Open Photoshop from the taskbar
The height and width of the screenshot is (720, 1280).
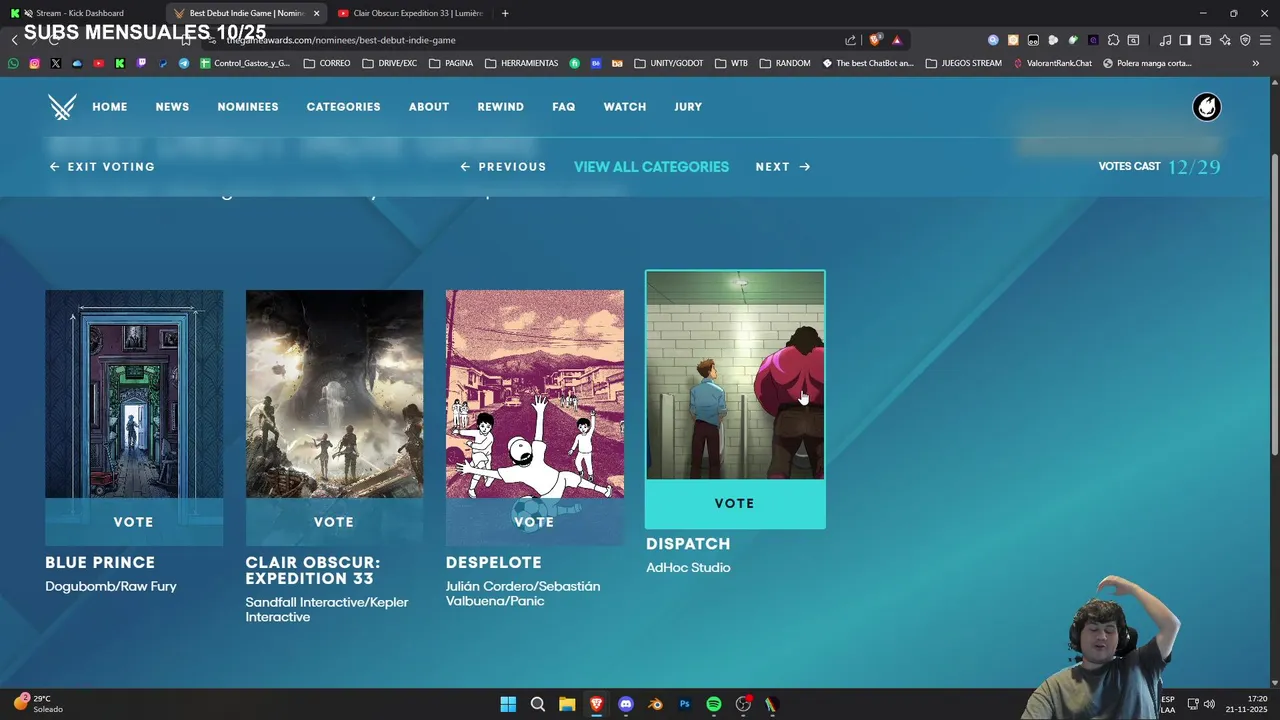click(684, 704)
